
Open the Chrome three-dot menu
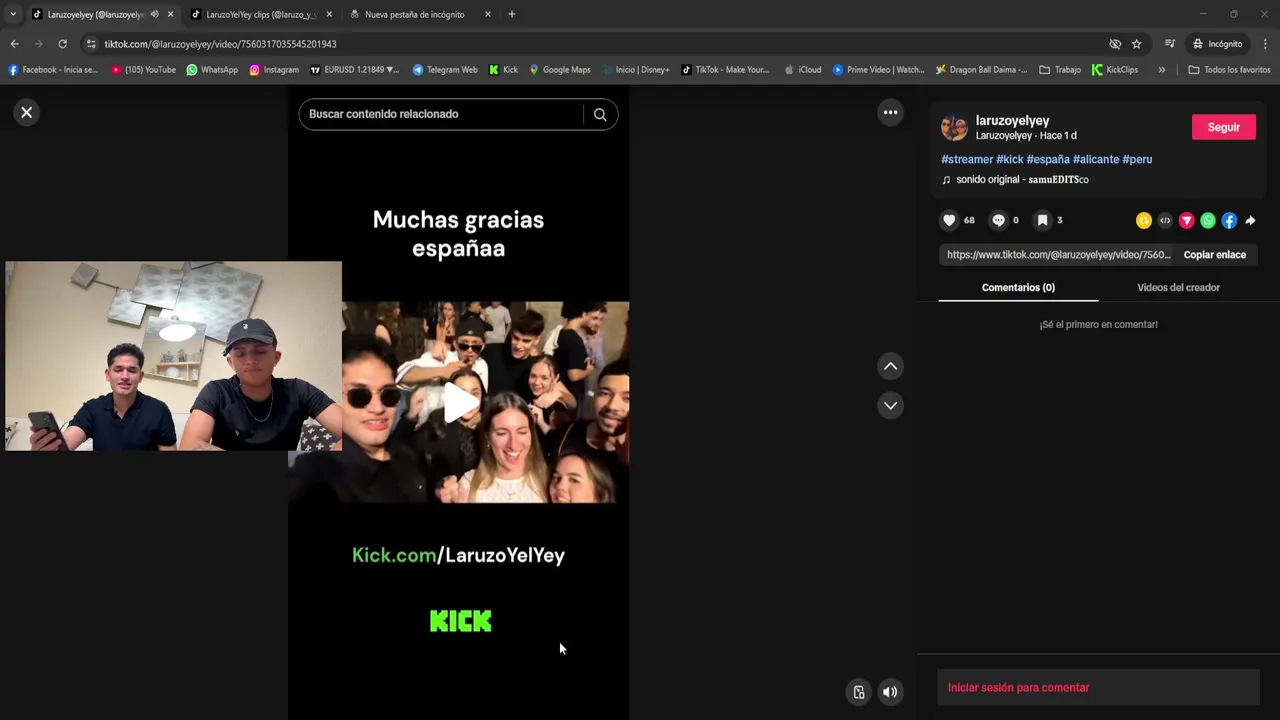[x=1265, y=44]
